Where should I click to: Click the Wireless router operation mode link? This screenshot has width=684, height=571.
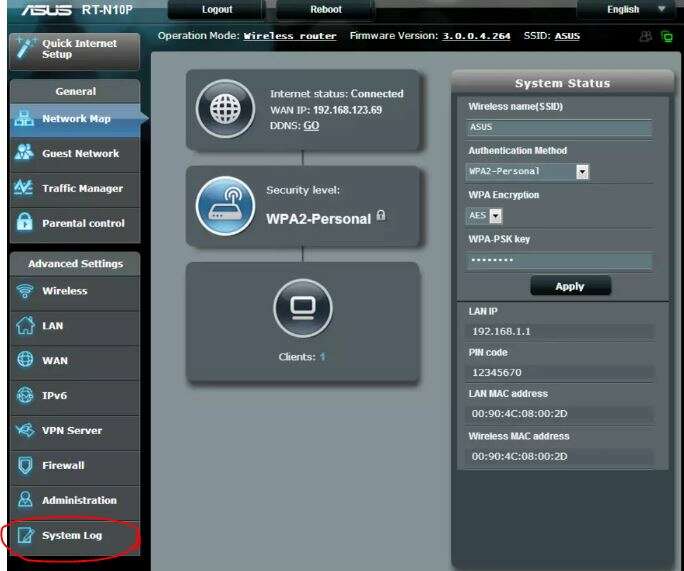point(290,36)
